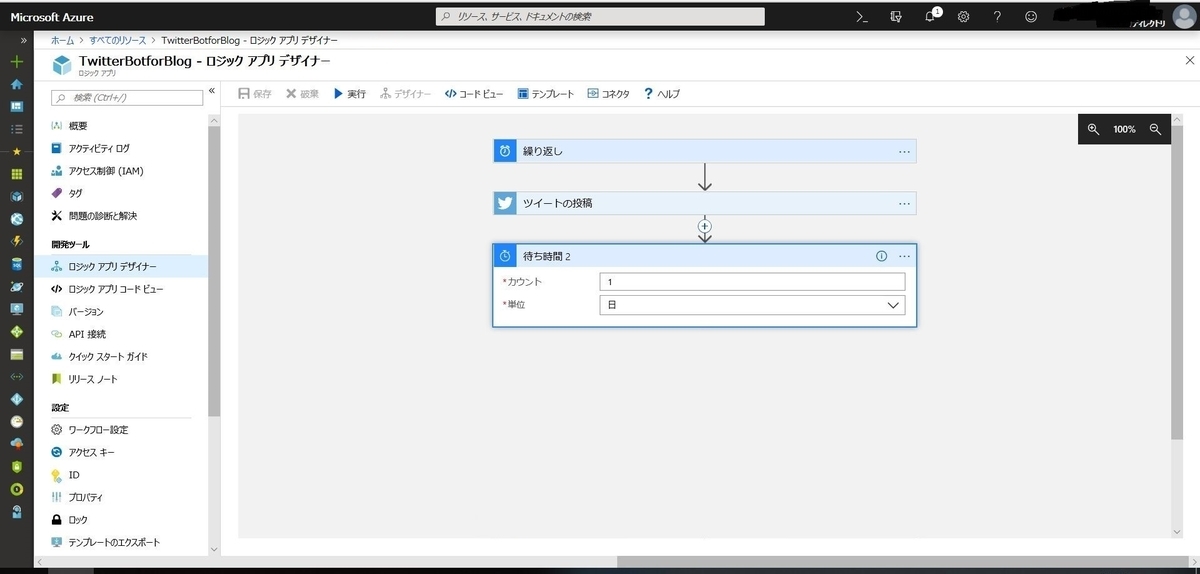Open Dashboard icon in left rail
This screenshot has height=574, width=1200.
coord(16,106)
